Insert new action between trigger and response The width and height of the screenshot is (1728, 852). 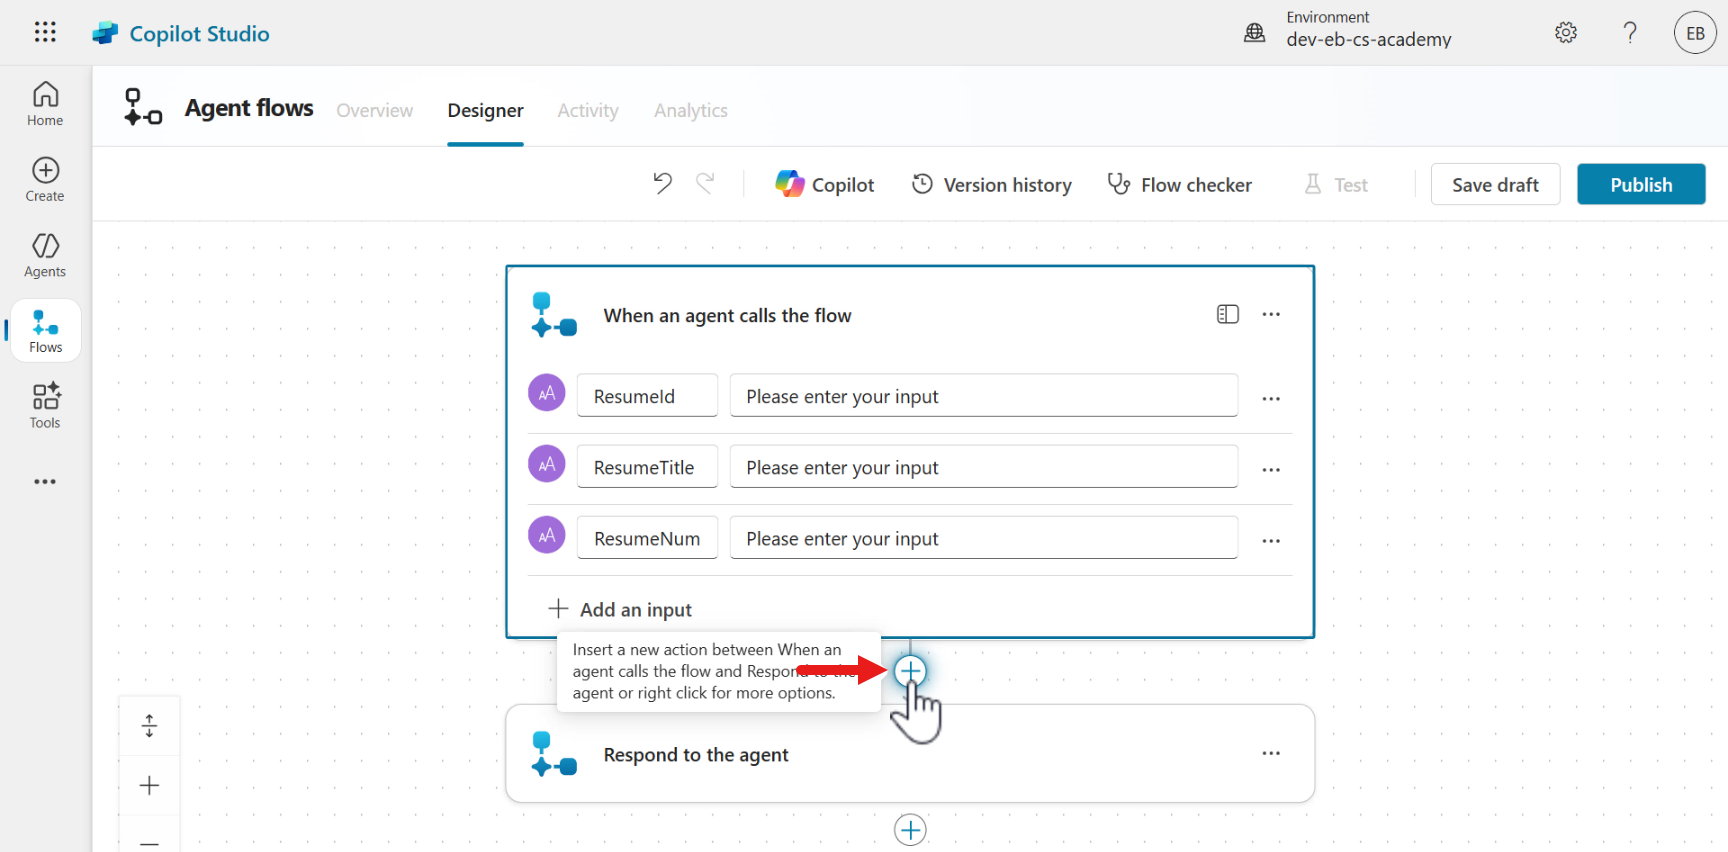(x=910, y=671)
